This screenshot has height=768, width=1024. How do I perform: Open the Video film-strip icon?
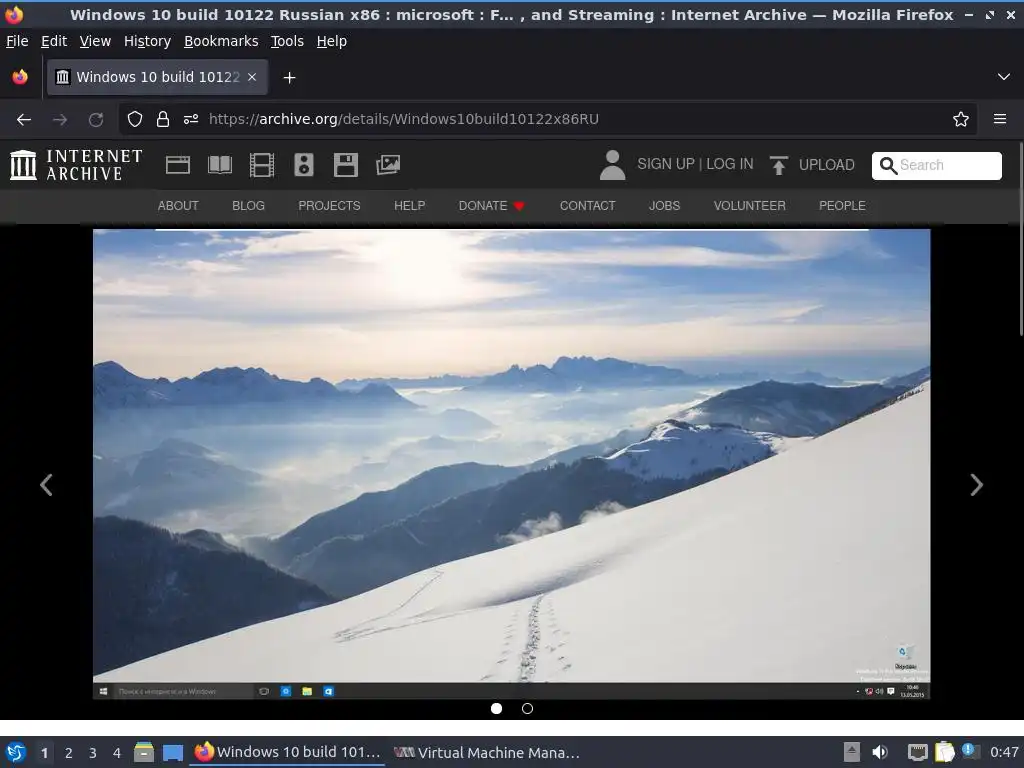click(261, 165)
